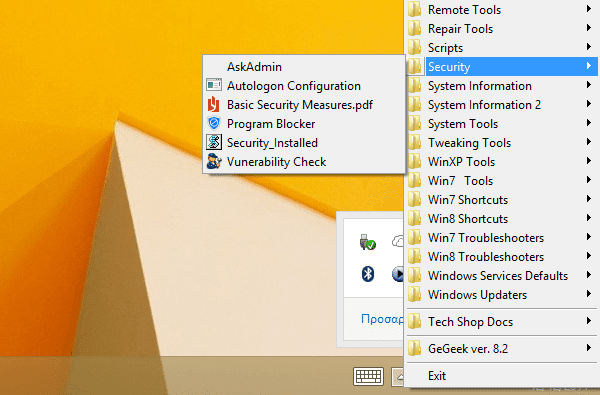Launch Autologon Configuration entry

click(304, 86)
